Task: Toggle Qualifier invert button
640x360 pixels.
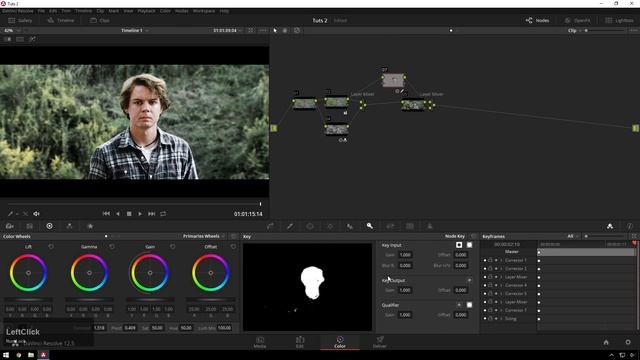Action: pyautogui.click(x=459, y=305)
